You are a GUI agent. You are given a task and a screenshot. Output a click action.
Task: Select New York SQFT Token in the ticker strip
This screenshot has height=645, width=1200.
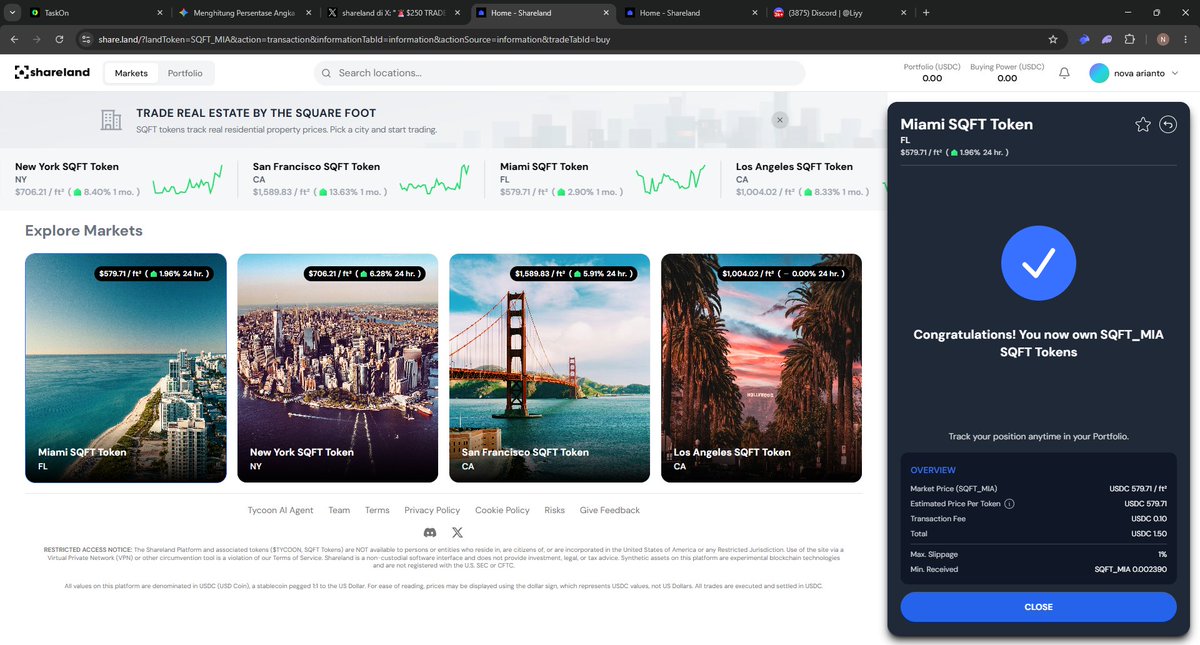[118, 179]
